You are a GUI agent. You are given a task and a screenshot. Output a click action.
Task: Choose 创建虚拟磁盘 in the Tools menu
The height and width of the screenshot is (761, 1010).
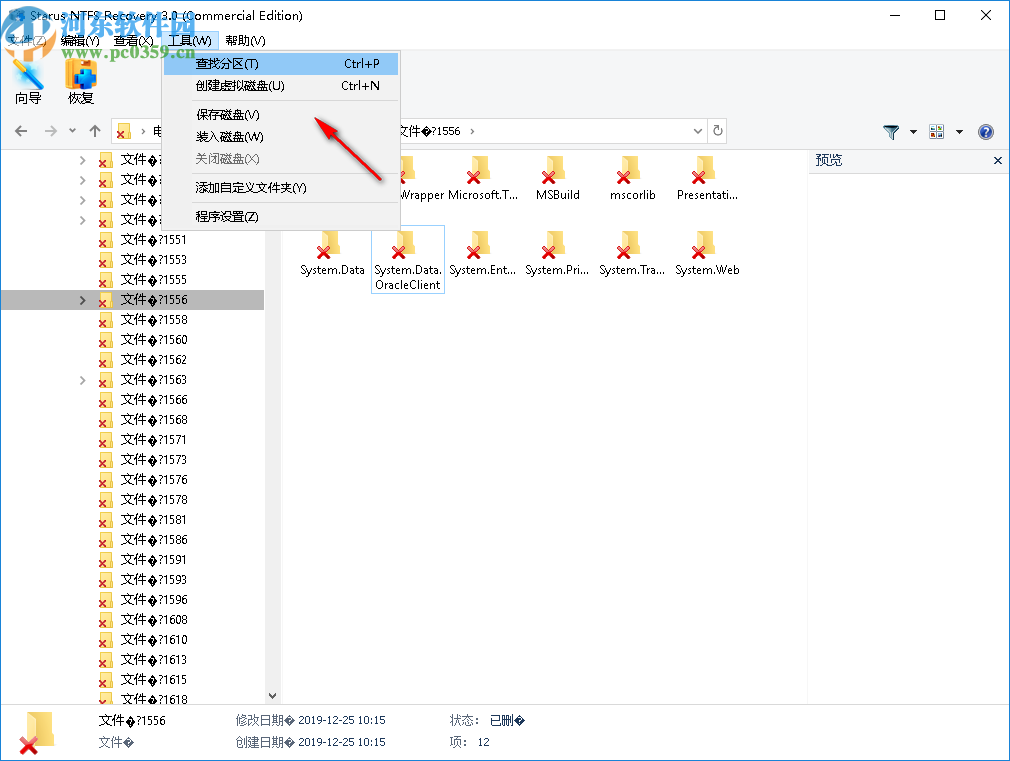click(237, 88)
